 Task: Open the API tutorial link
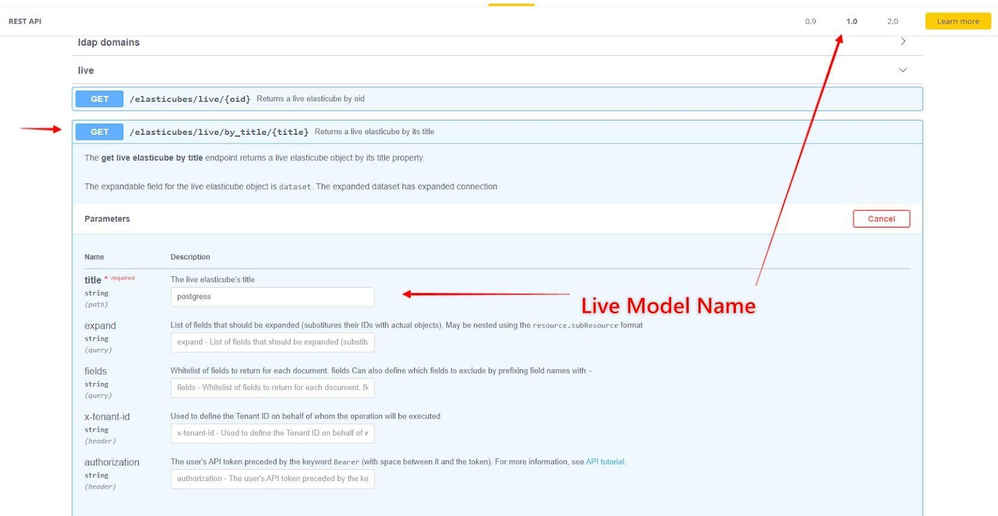(x=605, y=462)
